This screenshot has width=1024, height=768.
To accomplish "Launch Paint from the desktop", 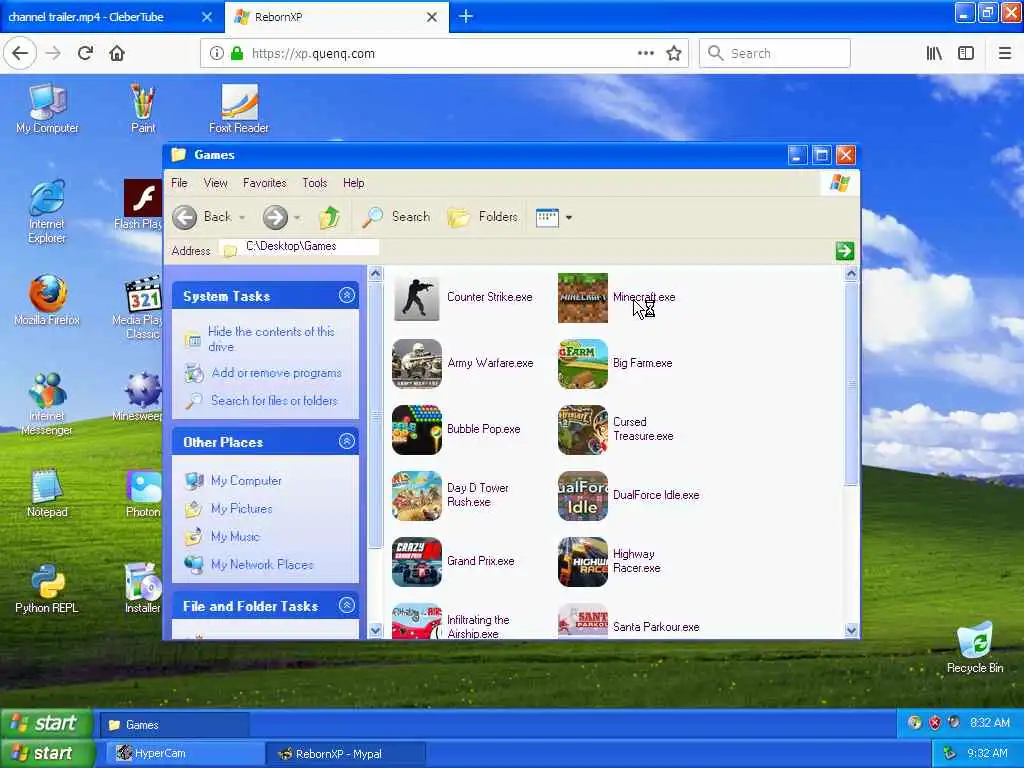I will click(x=143, y=108).
